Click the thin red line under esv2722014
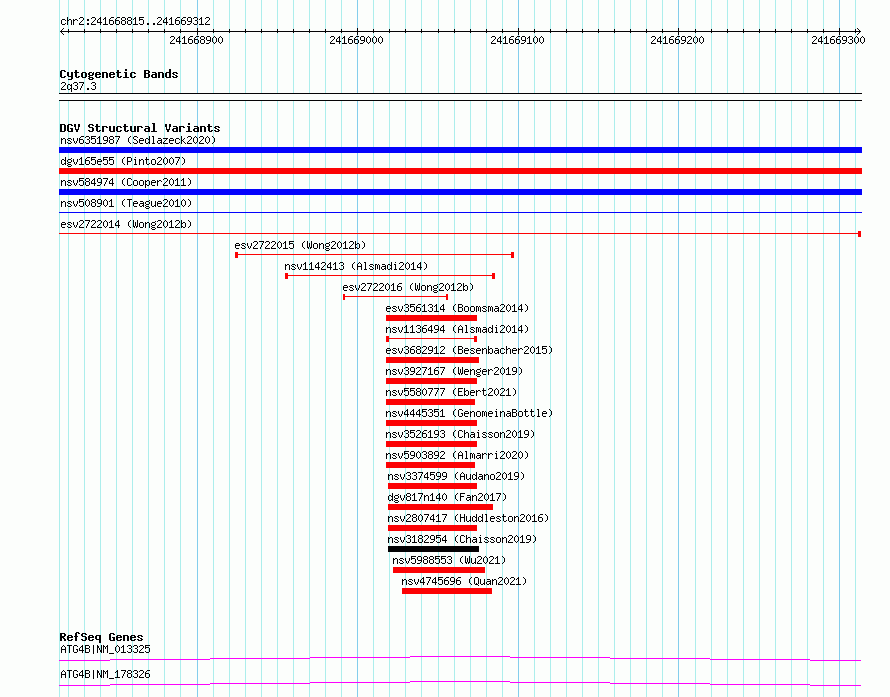 (x=460, y=234)
